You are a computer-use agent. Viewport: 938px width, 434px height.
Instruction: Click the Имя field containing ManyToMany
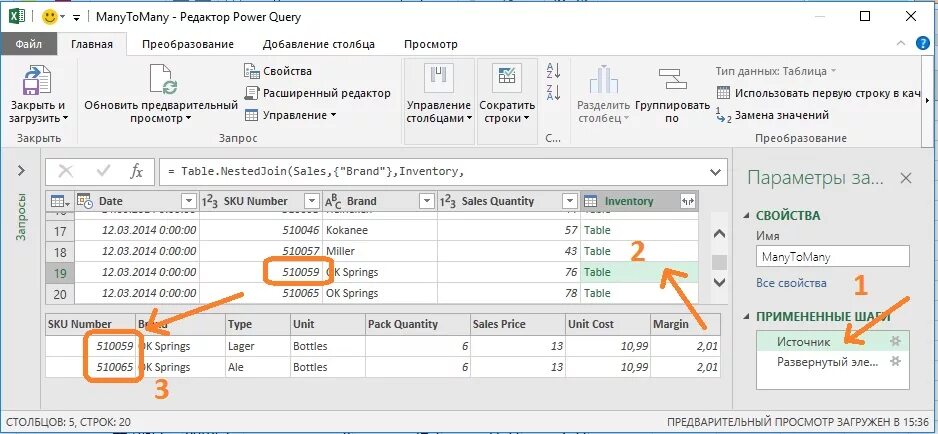[x=833, y=257]
